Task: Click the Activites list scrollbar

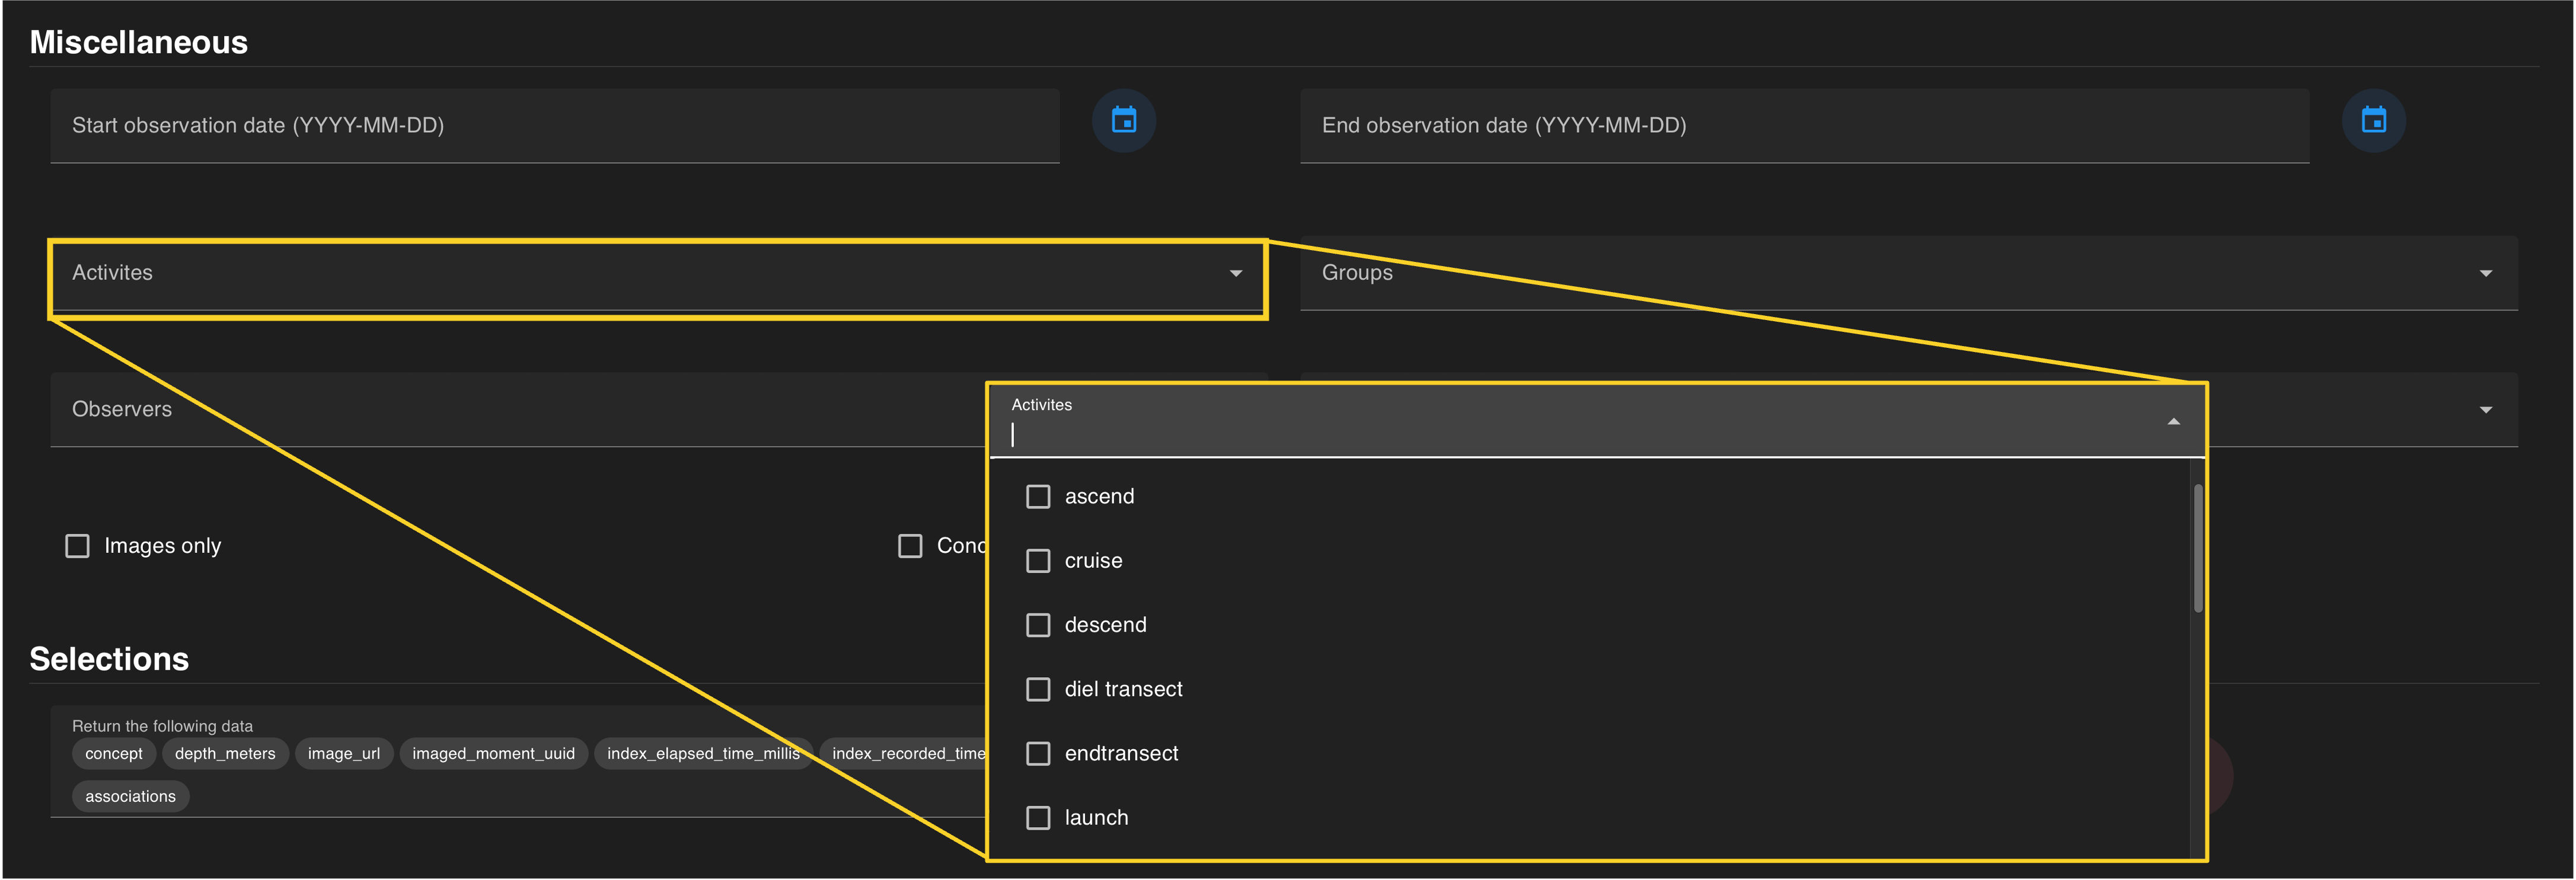Action: [2197, 548]
